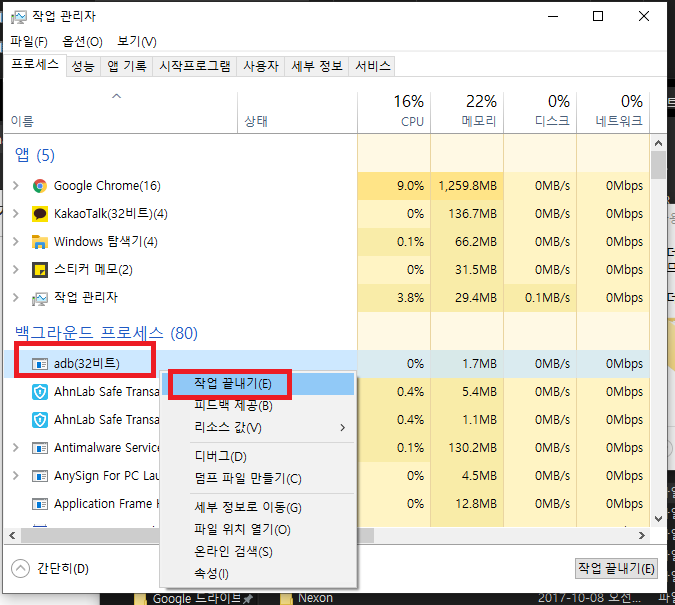Image resolution: width=675 pixels, height=605 pixels.
Task: Click the 백그라운드 프로세스 (80) group heading
Action: point(106,333)
